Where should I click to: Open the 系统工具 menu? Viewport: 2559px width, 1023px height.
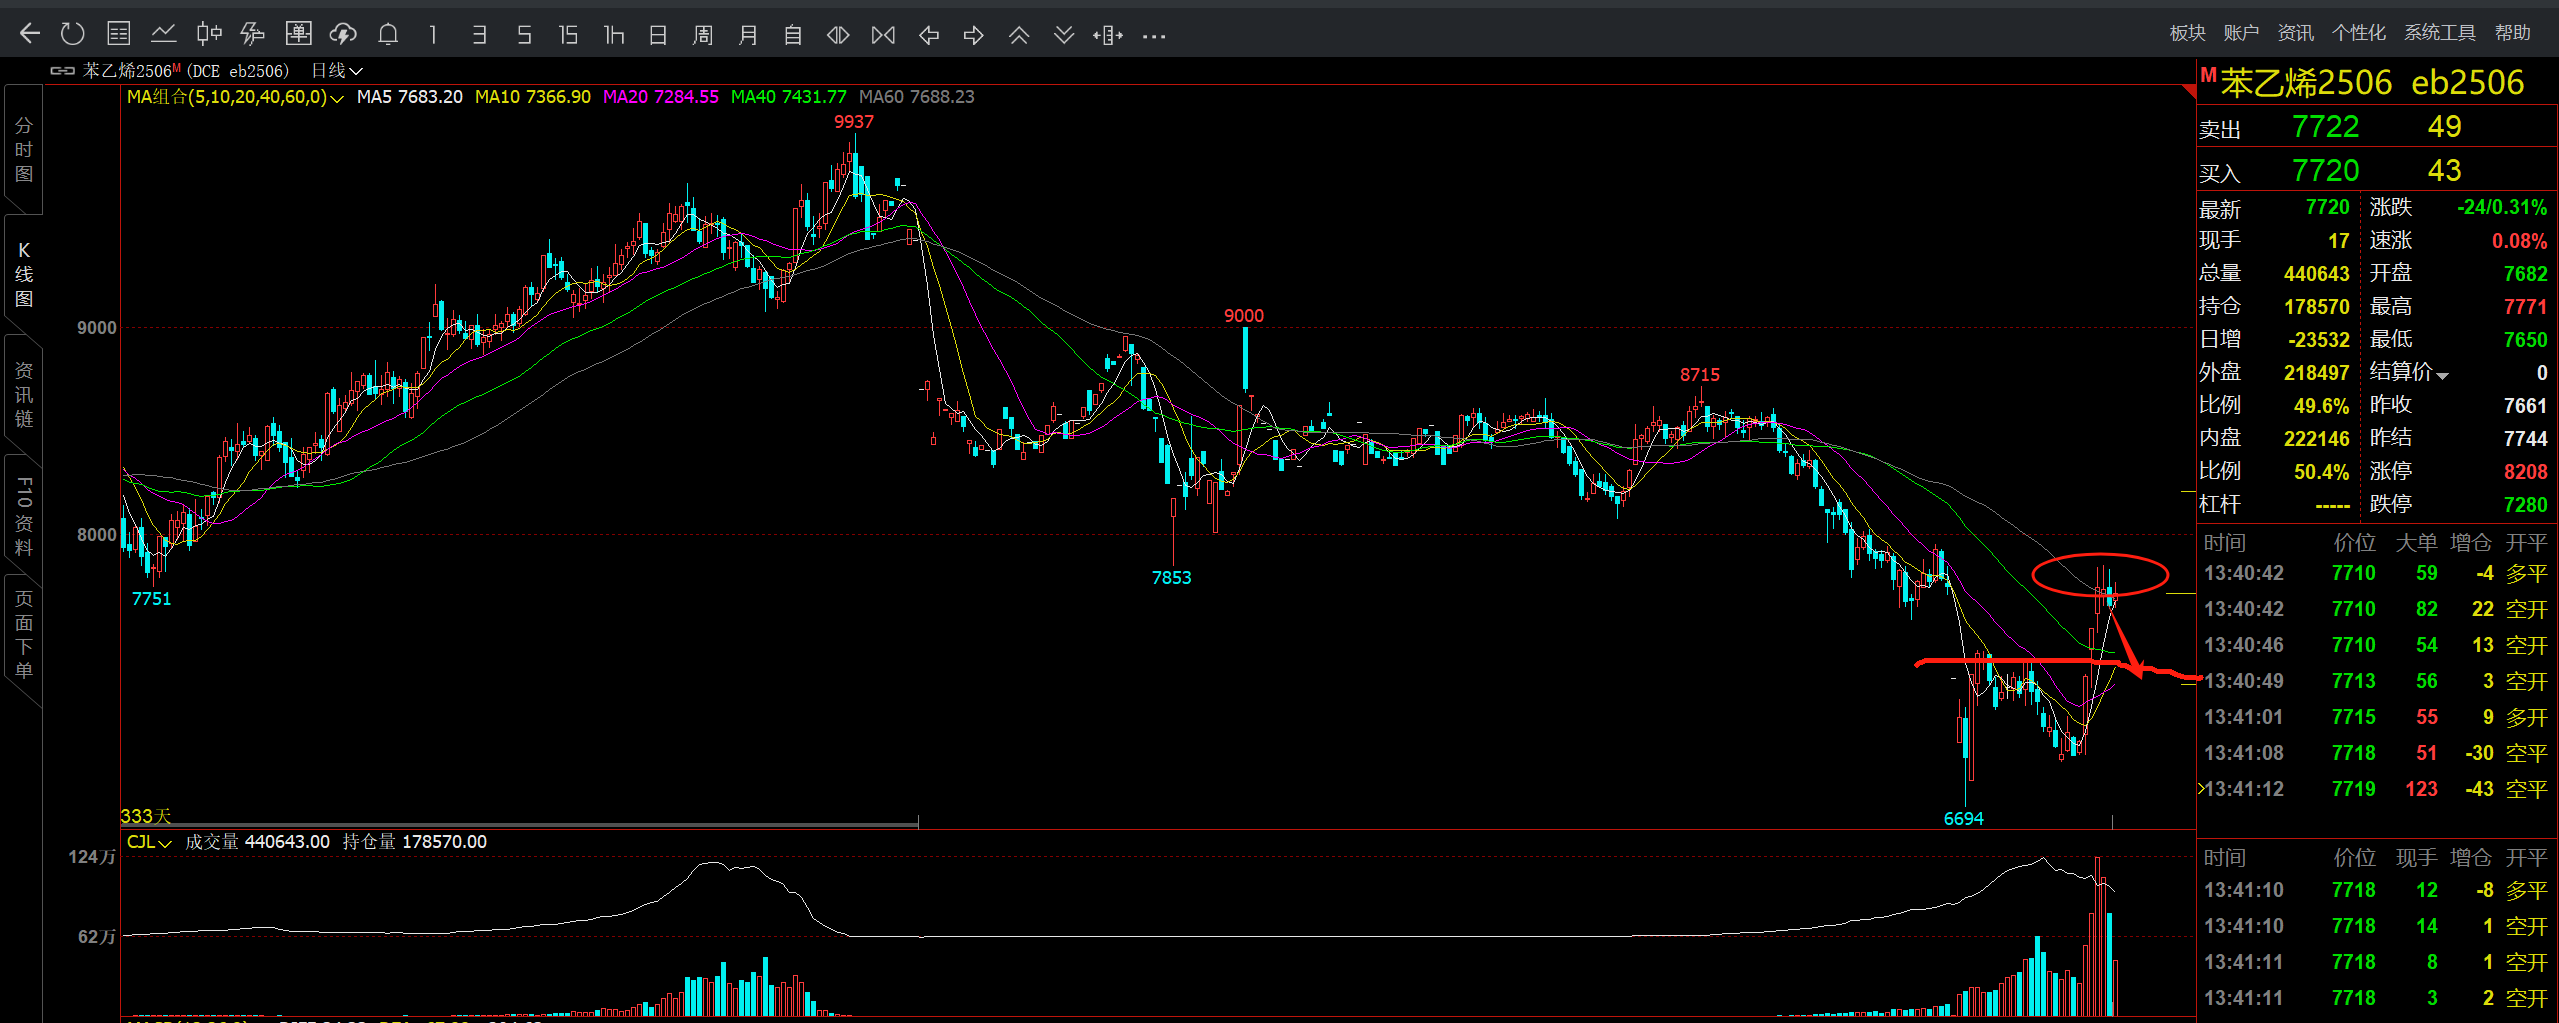click(2439, 32)
